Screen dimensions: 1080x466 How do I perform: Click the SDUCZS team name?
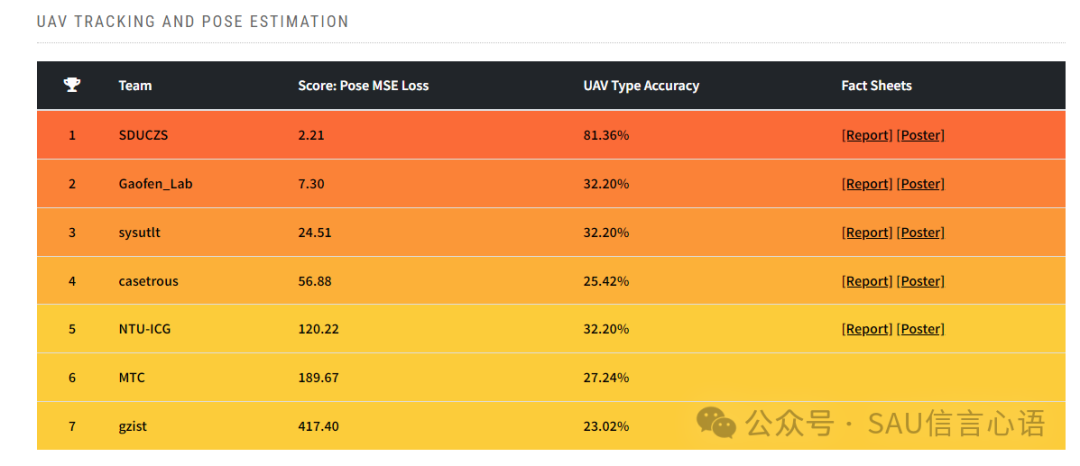pyautogui.click(x=143, y=135)
